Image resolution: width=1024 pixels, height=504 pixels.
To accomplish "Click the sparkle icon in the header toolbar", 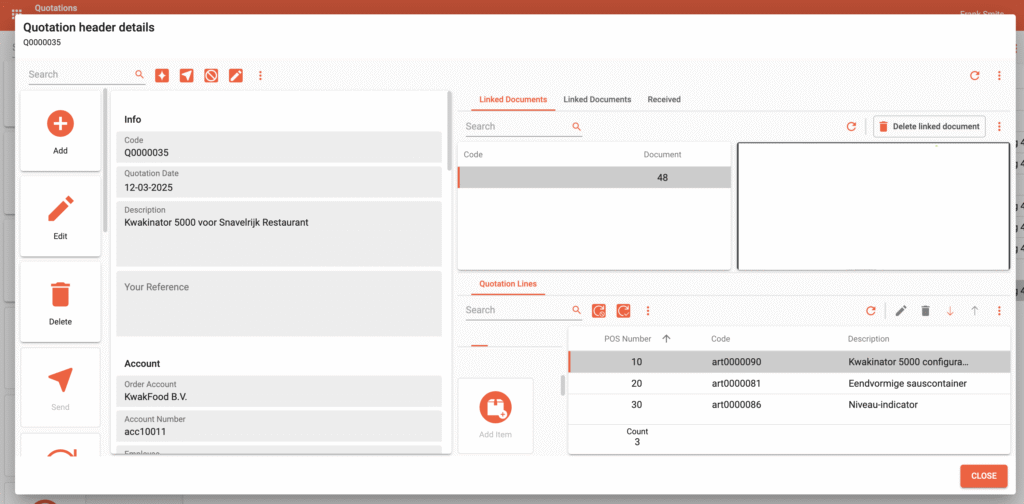I will pos(162,75).
